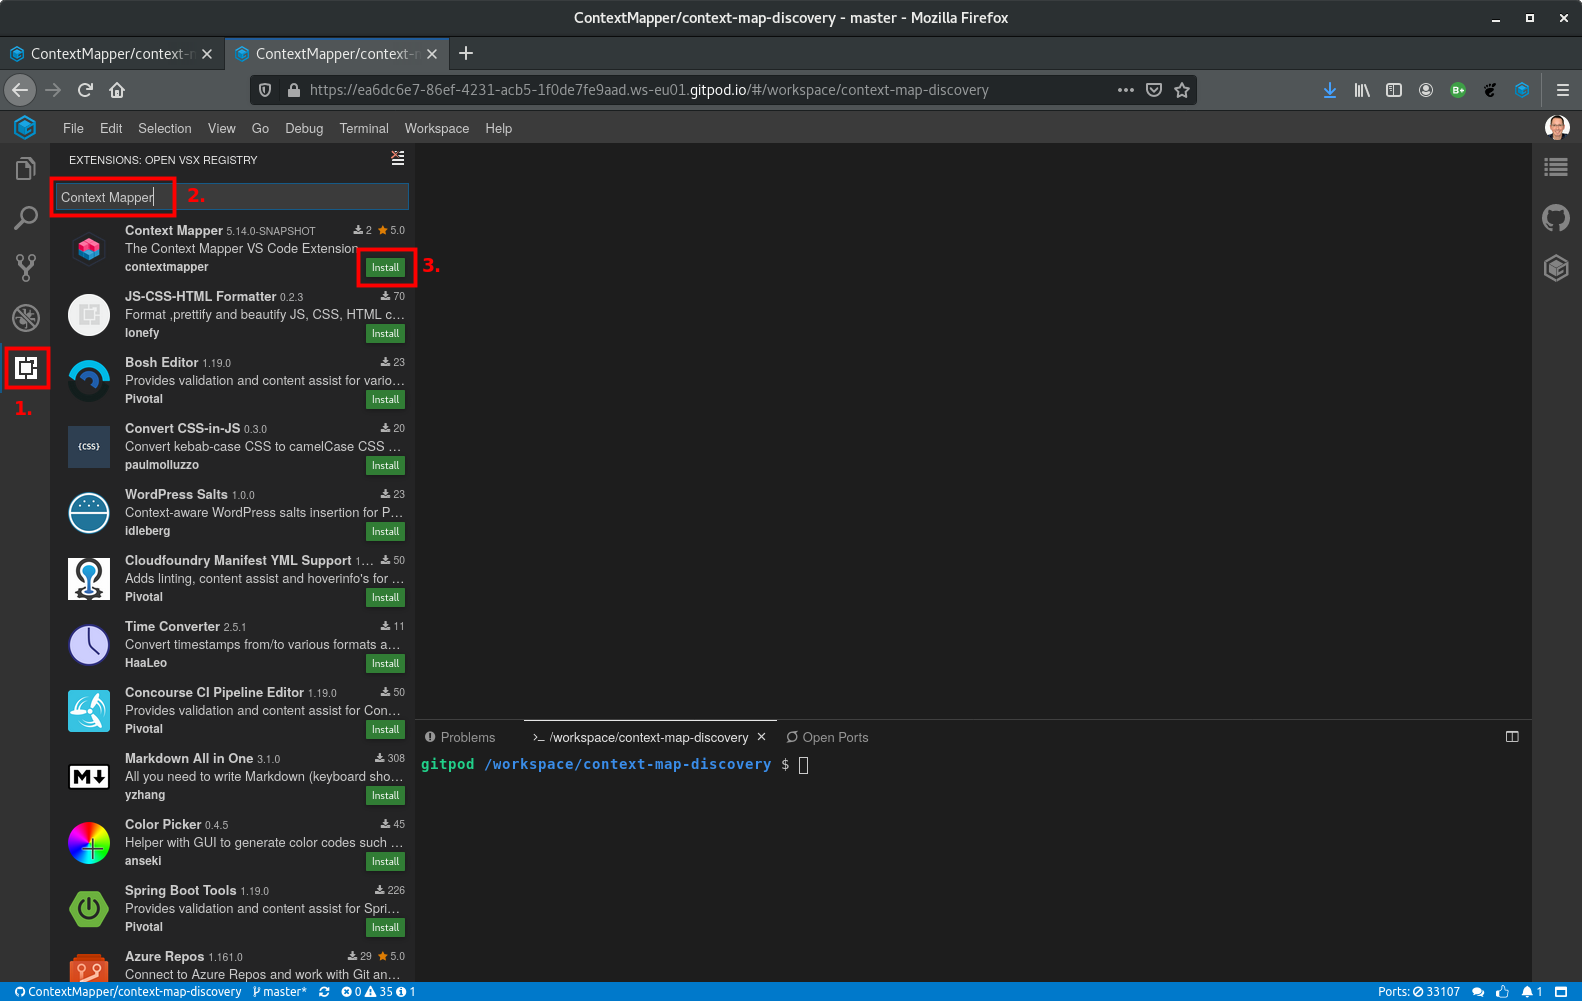This screenshot has width=1582, height=1001.
Task: Install JS-CSS-HTML Formatter extension
Action: (385, 334)
